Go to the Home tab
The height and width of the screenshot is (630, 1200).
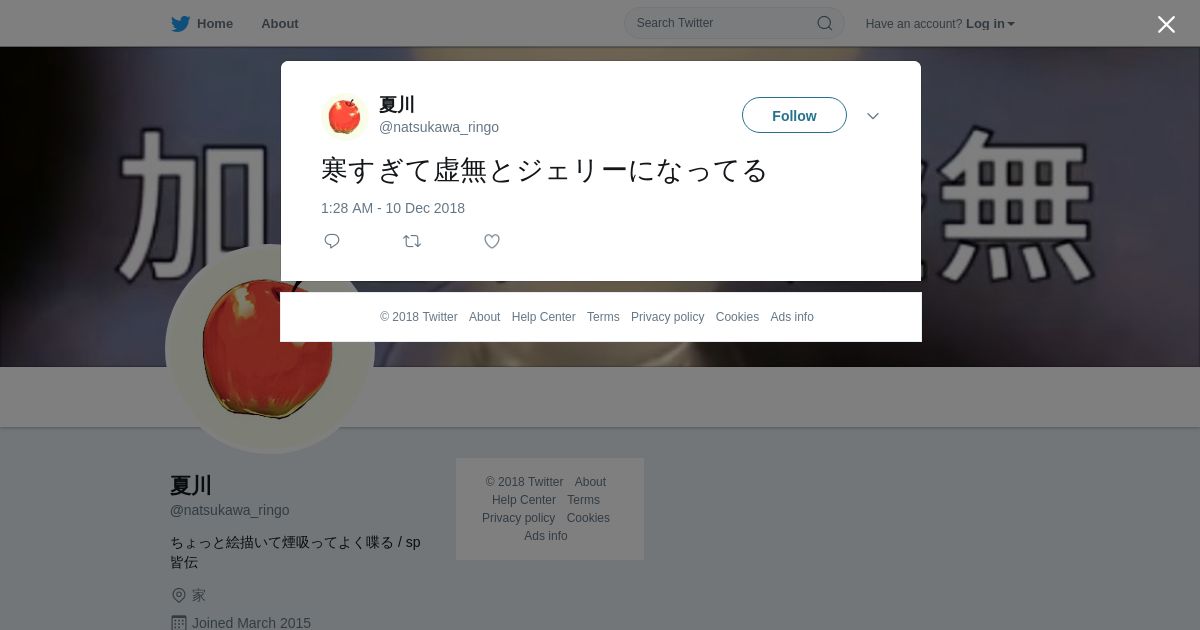point(202,24)
